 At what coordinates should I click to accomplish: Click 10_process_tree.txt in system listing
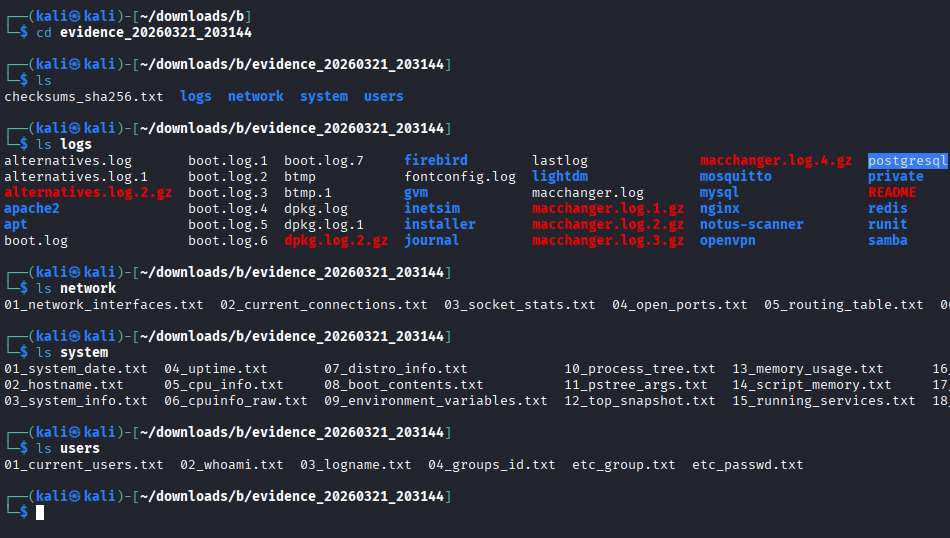coord(640,369)
